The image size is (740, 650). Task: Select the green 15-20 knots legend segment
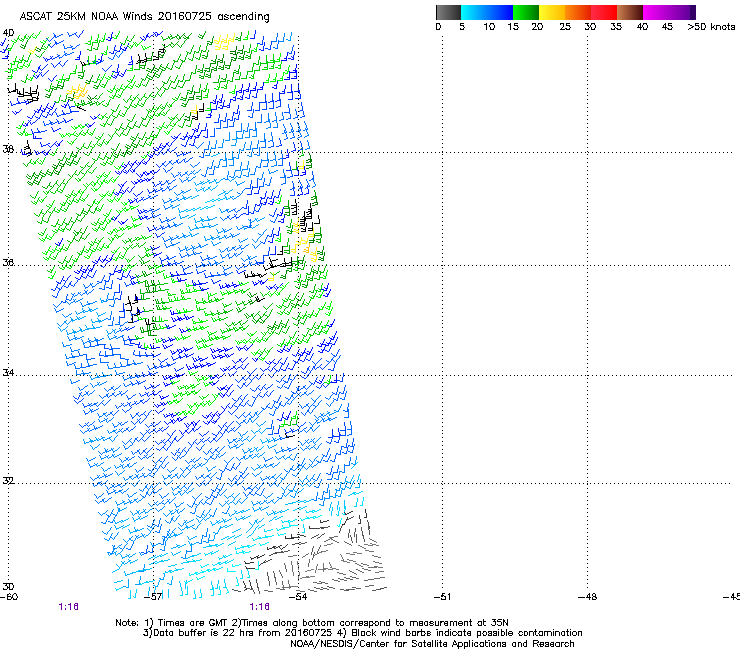(x=526, y=12)
